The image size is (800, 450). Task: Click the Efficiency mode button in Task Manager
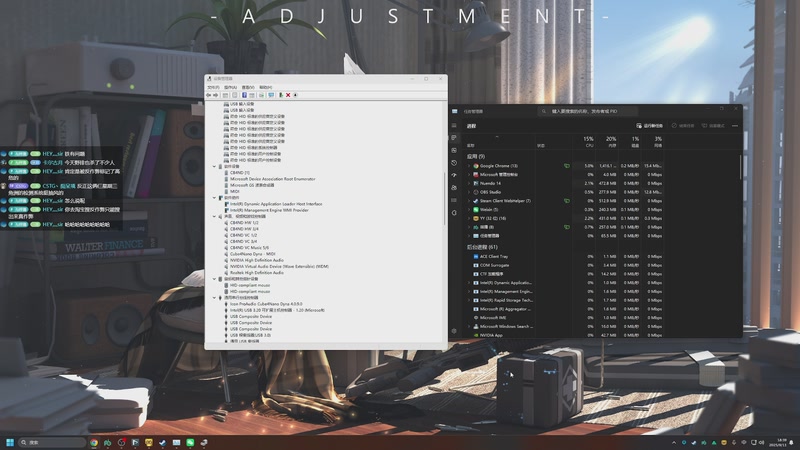coord(713,126)
